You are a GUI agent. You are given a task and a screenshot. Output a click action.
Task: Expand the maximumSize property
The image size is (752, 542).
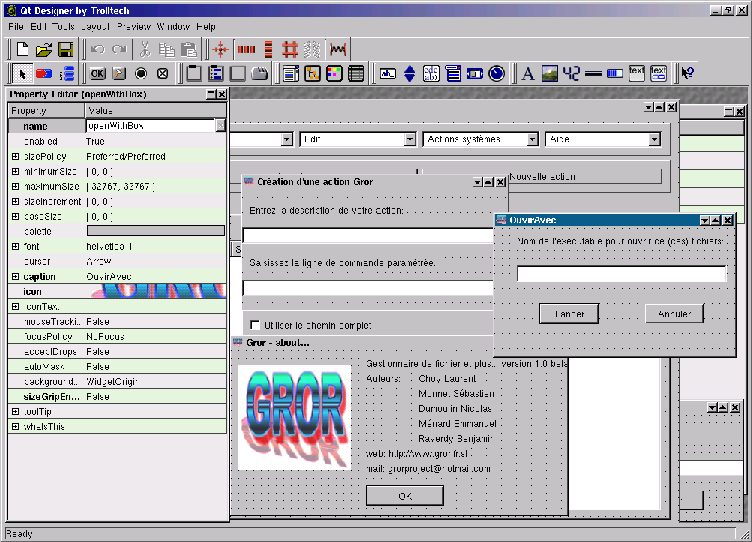coord(15,186)
